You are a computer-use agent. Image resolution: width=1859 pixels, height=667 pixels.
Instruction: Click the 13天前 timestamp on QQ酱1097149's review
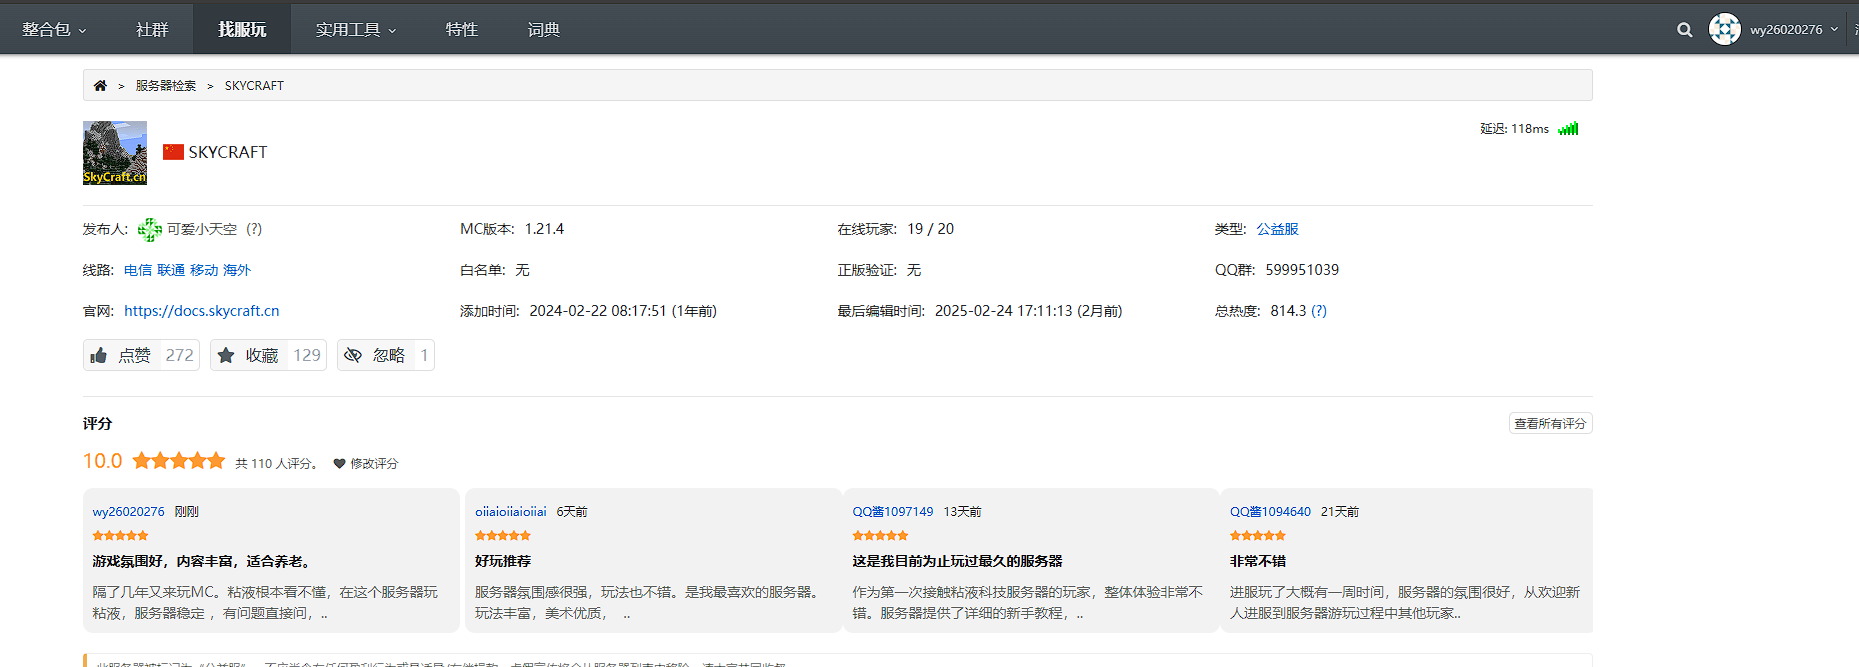point(963,512)
